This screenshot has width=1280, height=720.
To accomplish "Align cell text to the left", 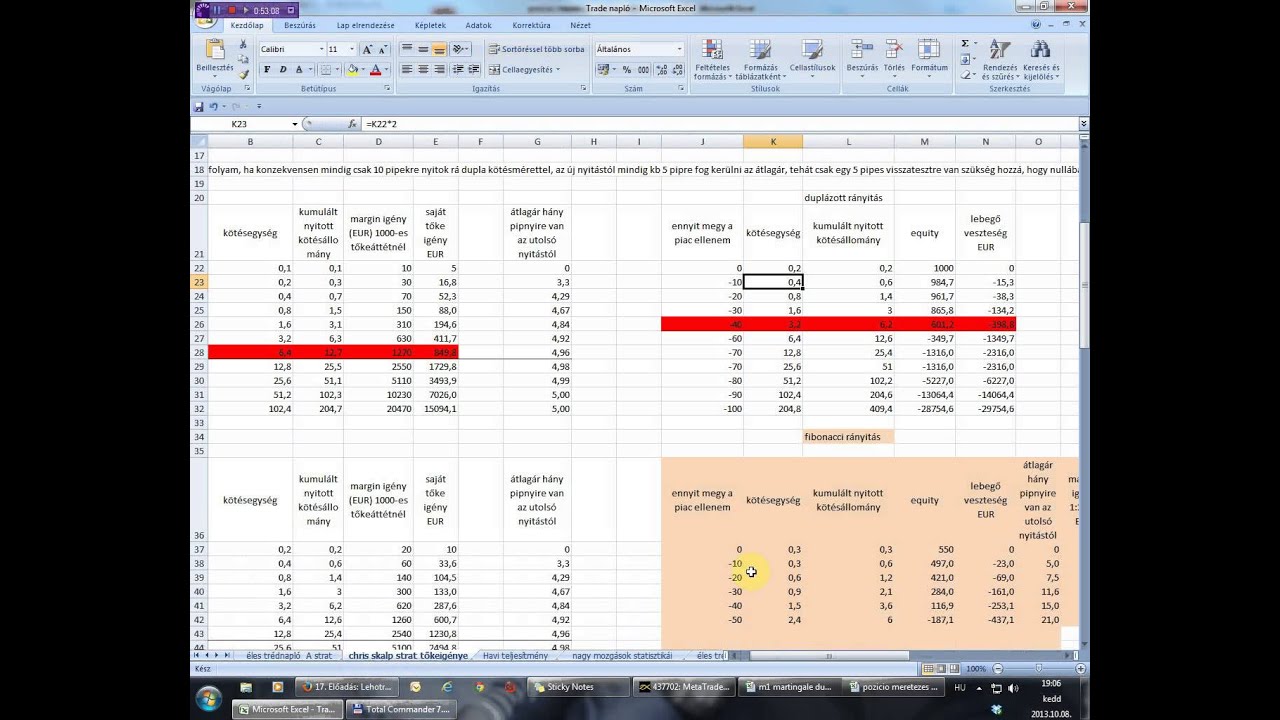I will point(407,70).
